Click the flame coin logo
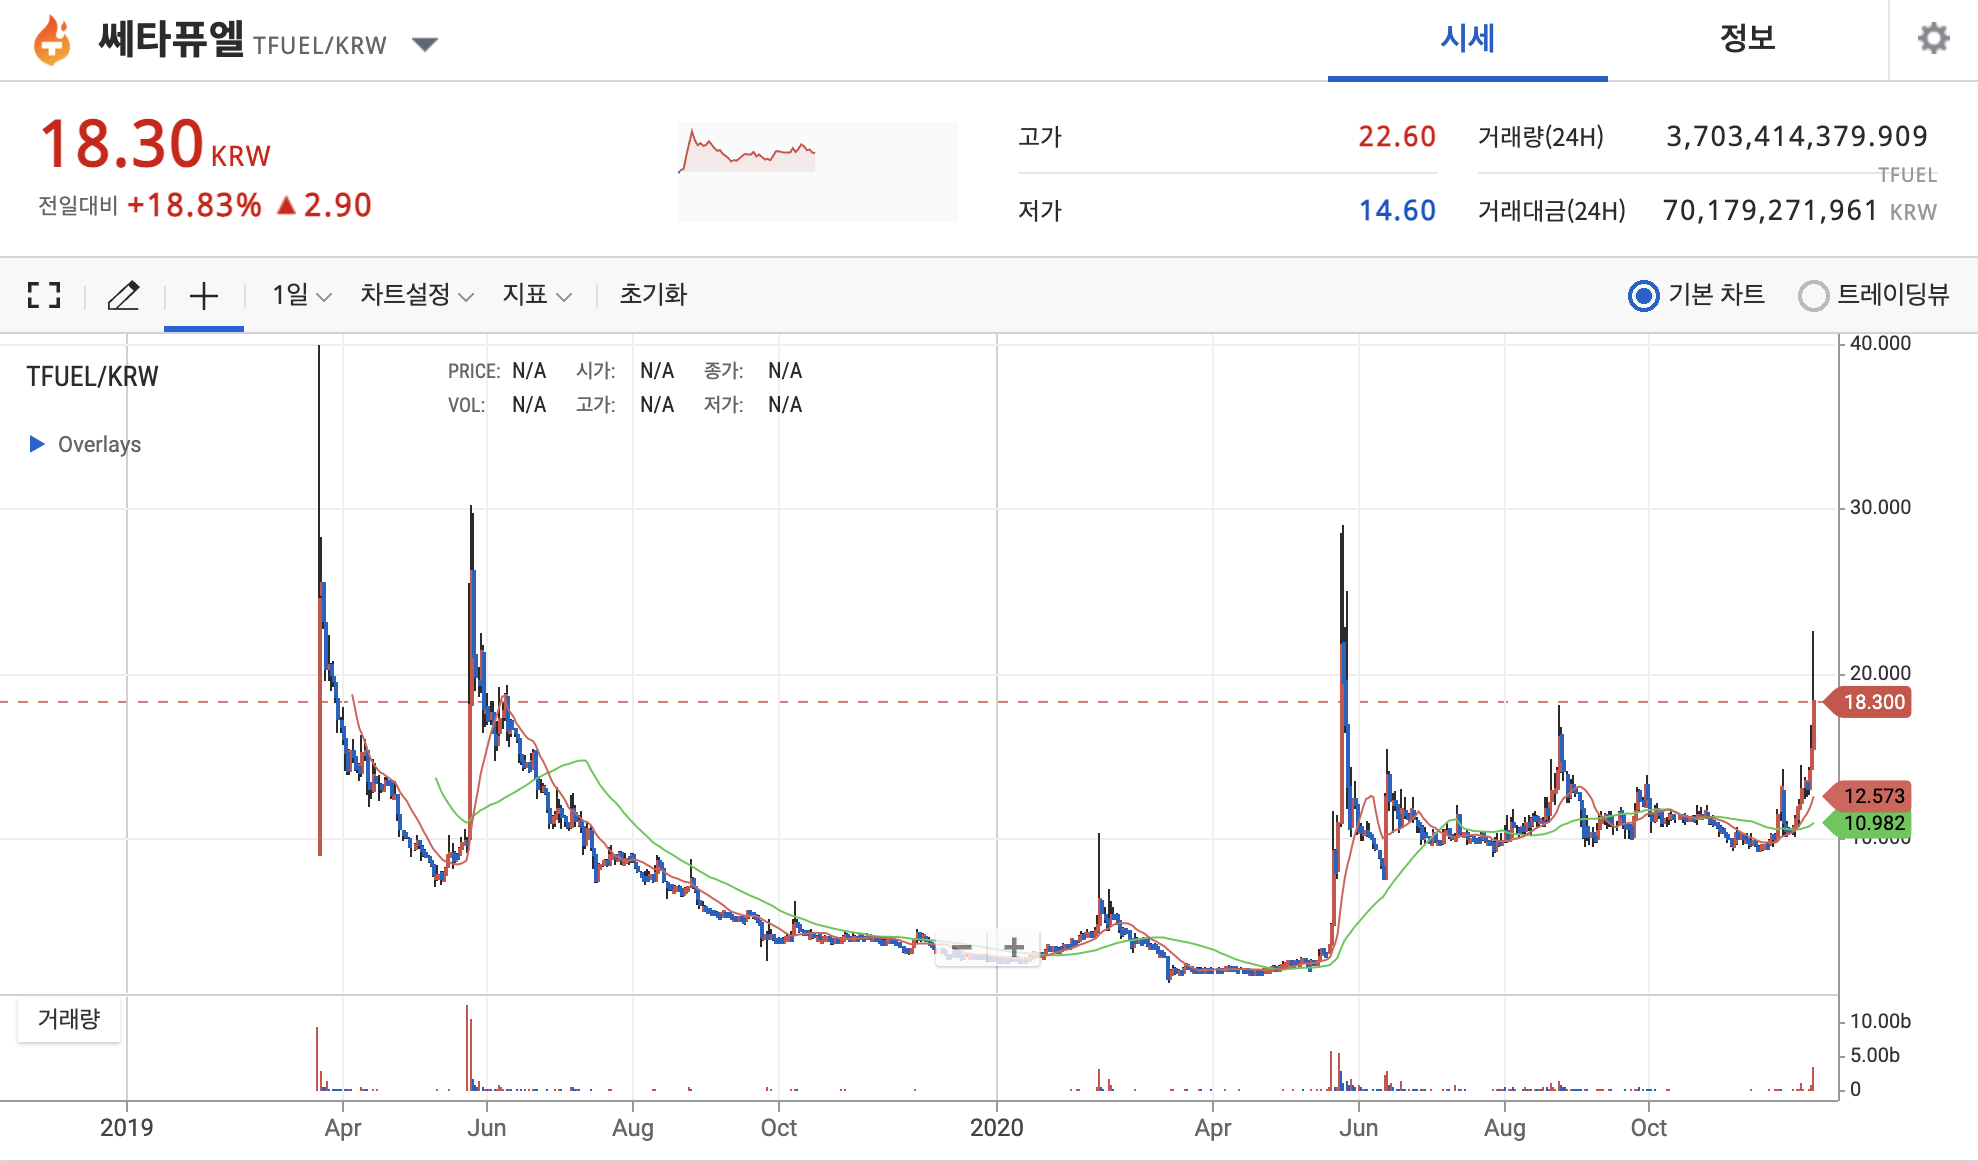Viewport: 1978px width, 1162px height. pyautogui.click(x=52, y=41)
